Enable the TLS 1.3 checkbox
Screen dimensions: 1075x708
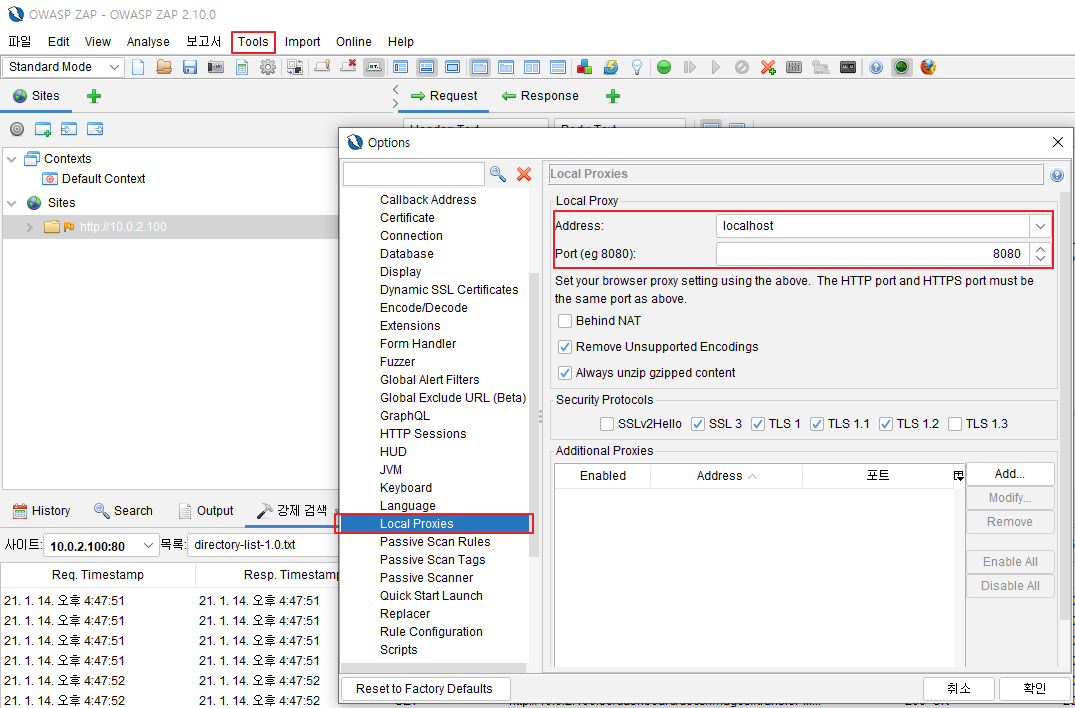coord(955,424)
